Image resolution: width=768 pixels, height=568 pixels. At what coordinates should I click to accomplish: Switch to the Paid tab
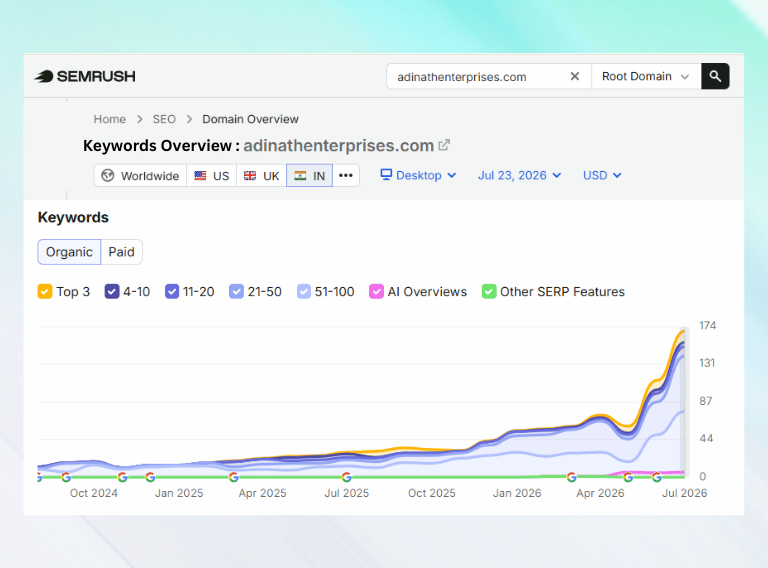(x=121, y=252)
